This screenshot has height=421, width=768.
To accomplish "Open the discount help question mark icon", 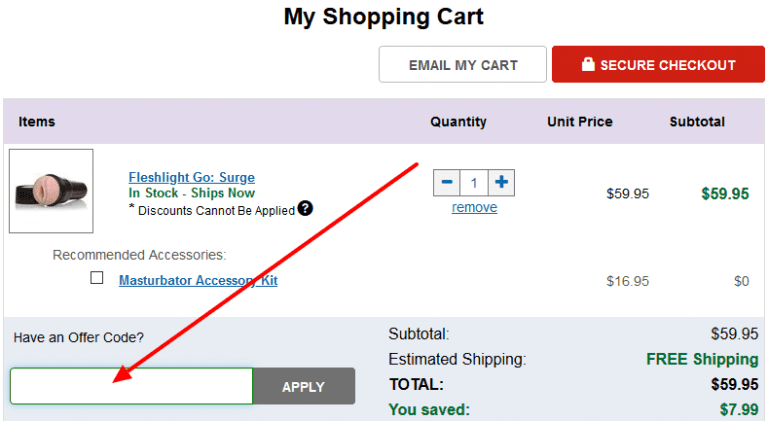I will (305, 209).
